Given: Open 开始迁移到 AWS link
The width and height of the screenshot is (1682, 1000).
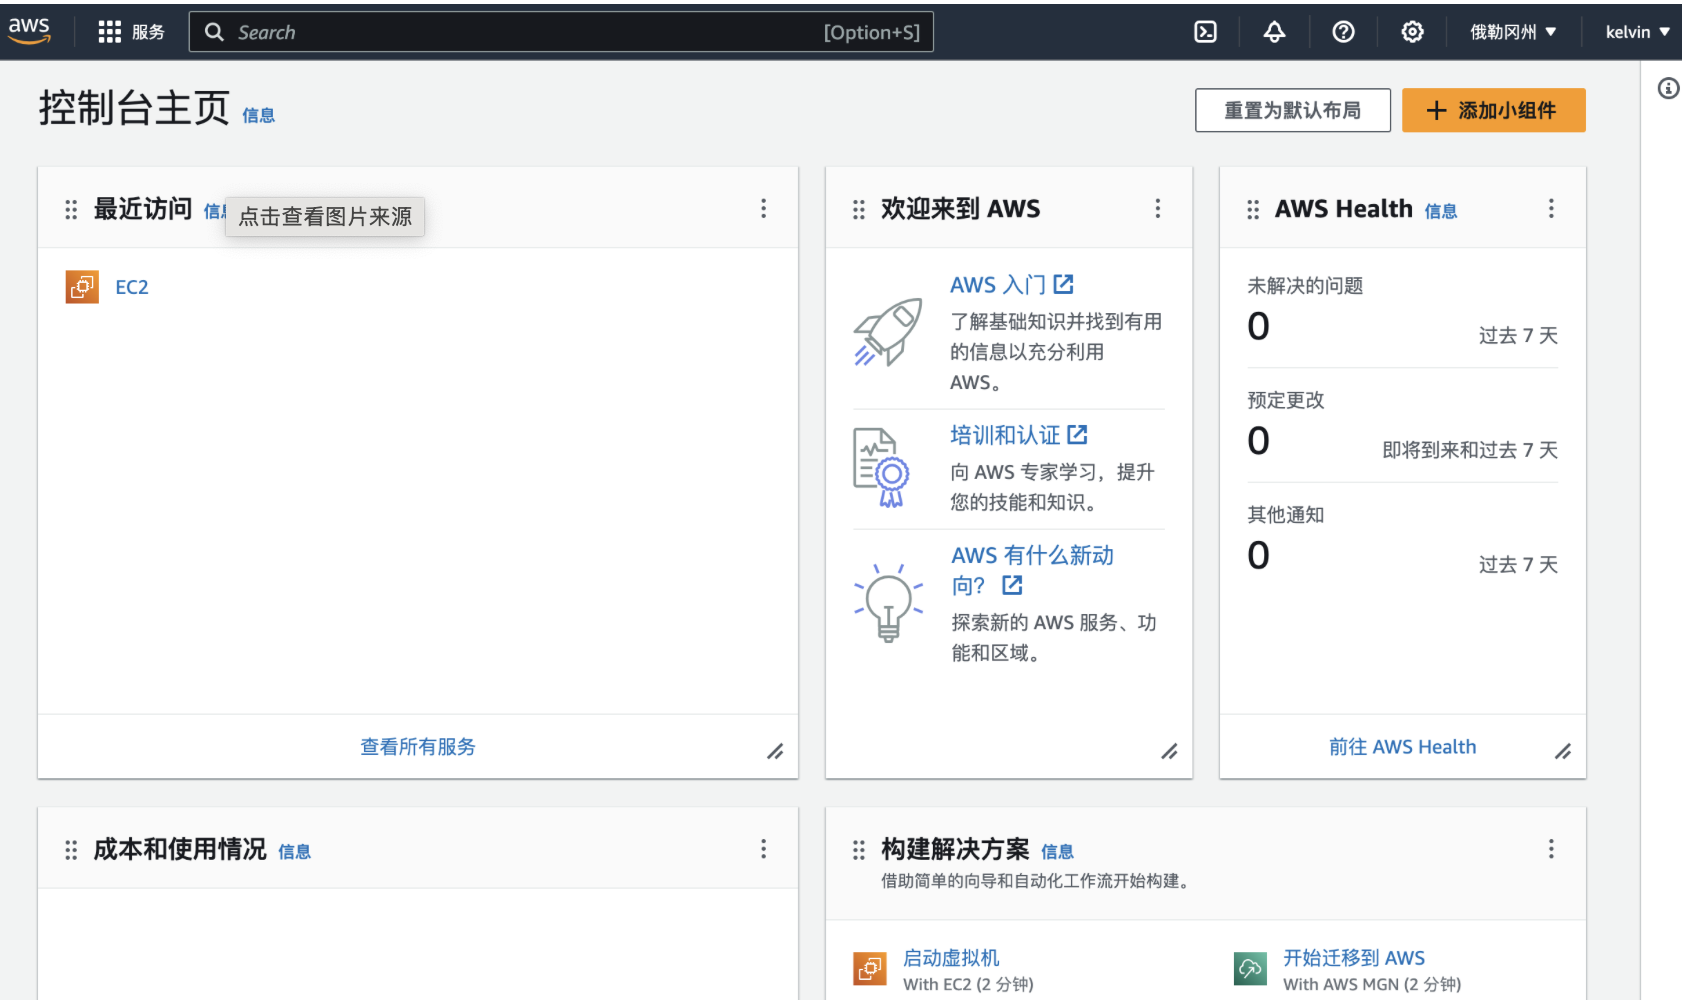Looking at the screenshot, I should (x=1354, y=958).
